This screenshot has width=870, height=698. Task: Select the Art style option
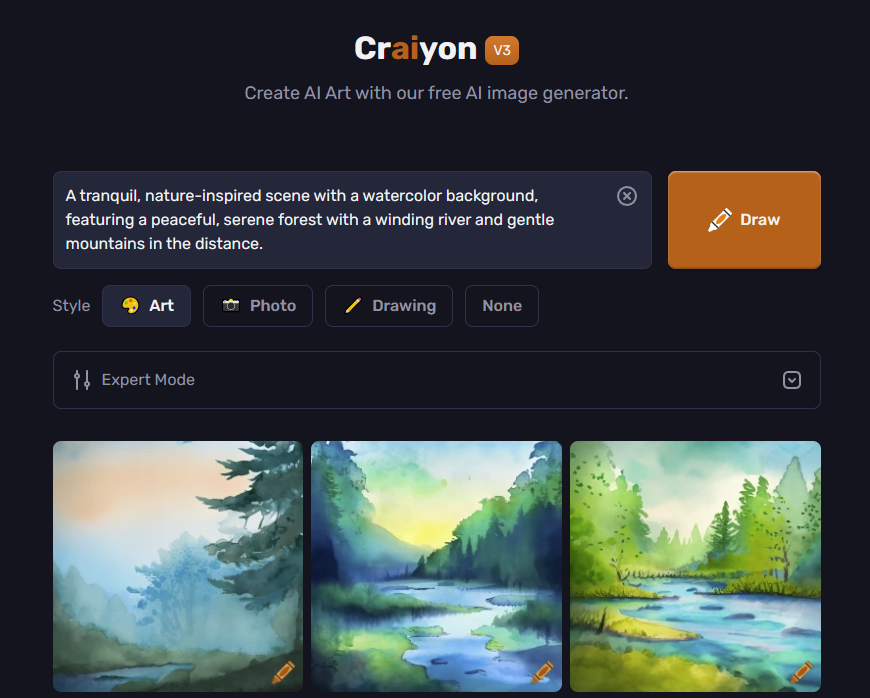146,306
